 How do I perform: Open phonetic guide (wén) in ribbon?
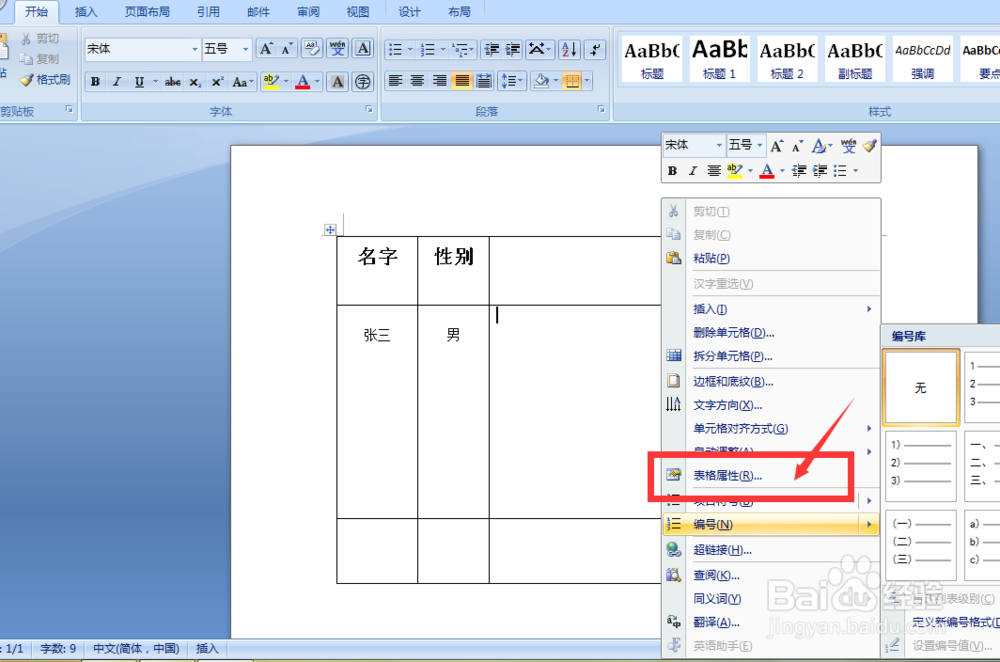(337, 48)
